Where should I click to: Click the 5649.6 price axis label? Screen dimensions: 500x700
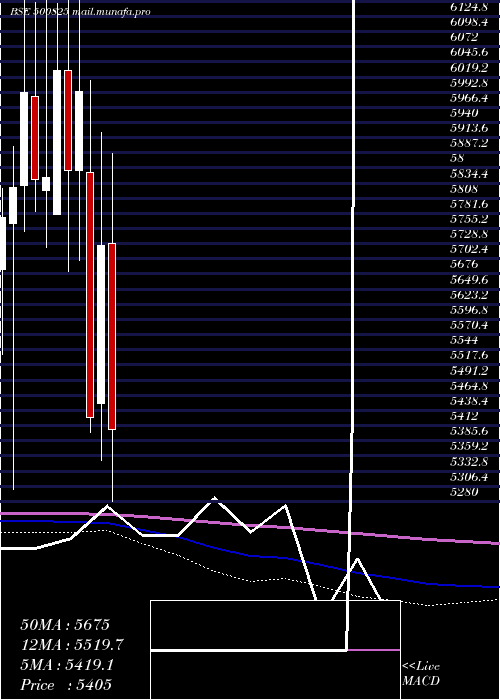[x=469, y=280]
